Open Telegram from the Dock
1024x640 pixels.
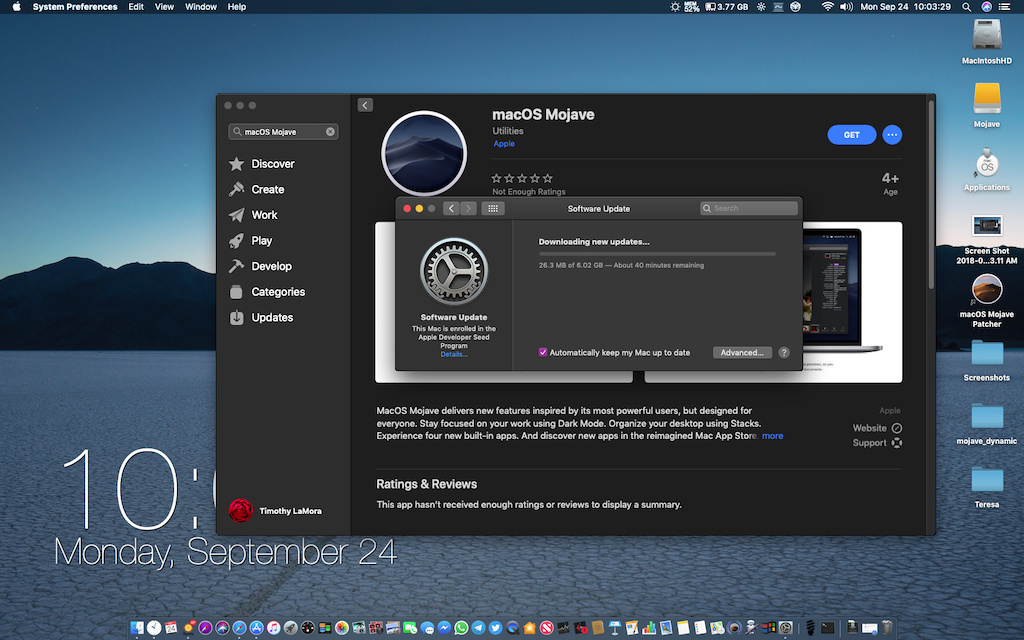click(478, 628)
